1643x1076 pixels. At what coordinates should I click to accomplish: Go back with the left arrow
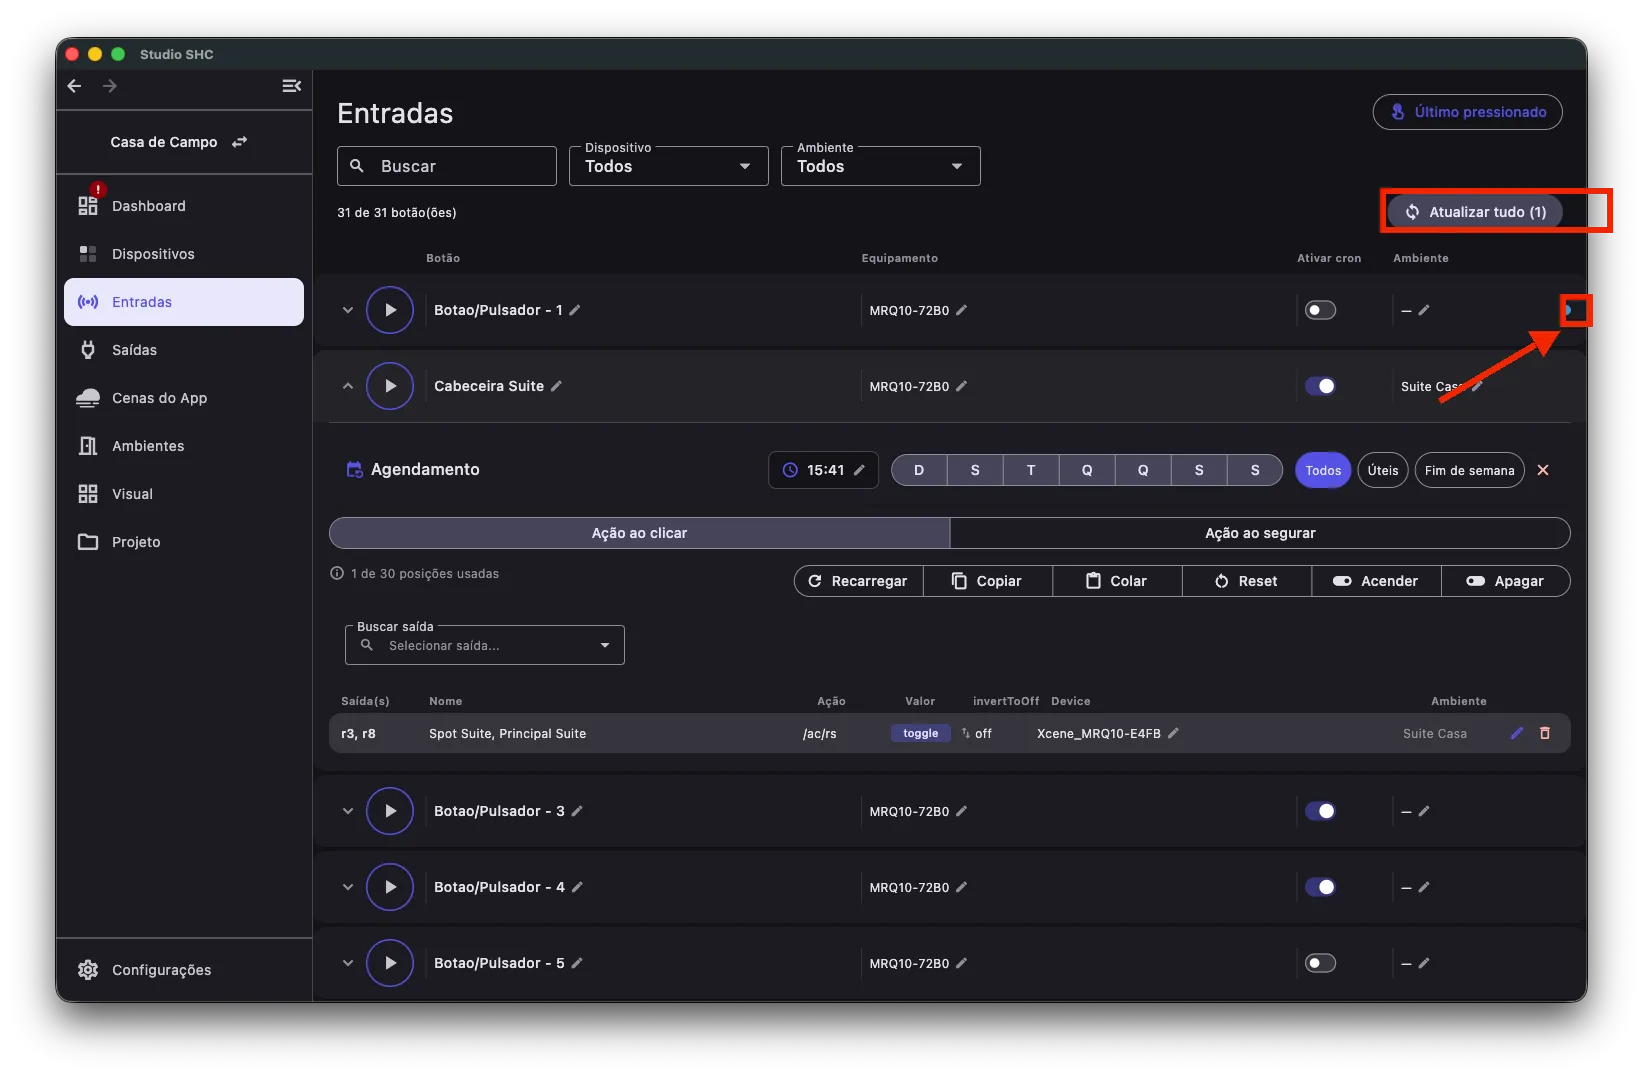pyautogui.click(x=74, y=86)
